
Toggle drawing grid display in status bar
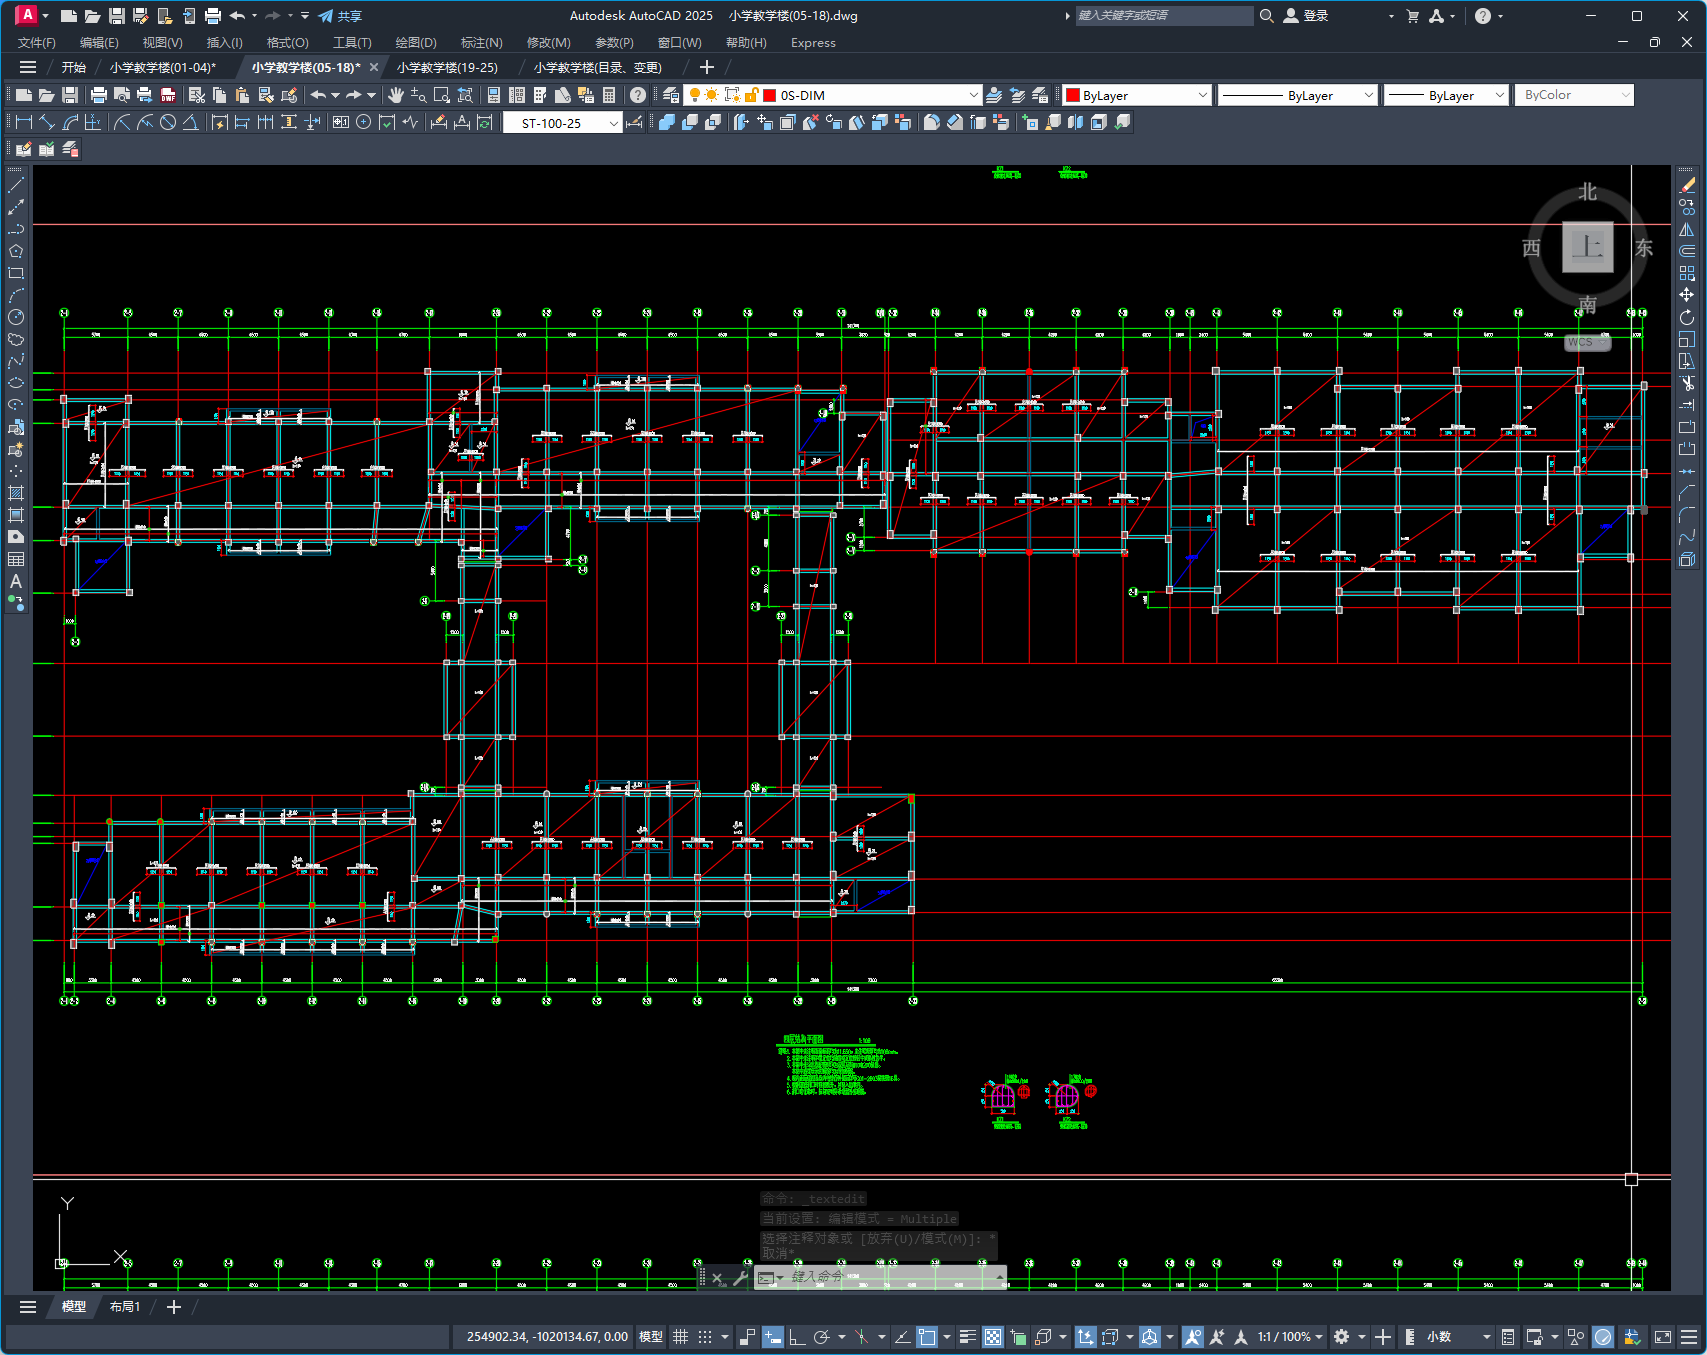[681, 1337]
